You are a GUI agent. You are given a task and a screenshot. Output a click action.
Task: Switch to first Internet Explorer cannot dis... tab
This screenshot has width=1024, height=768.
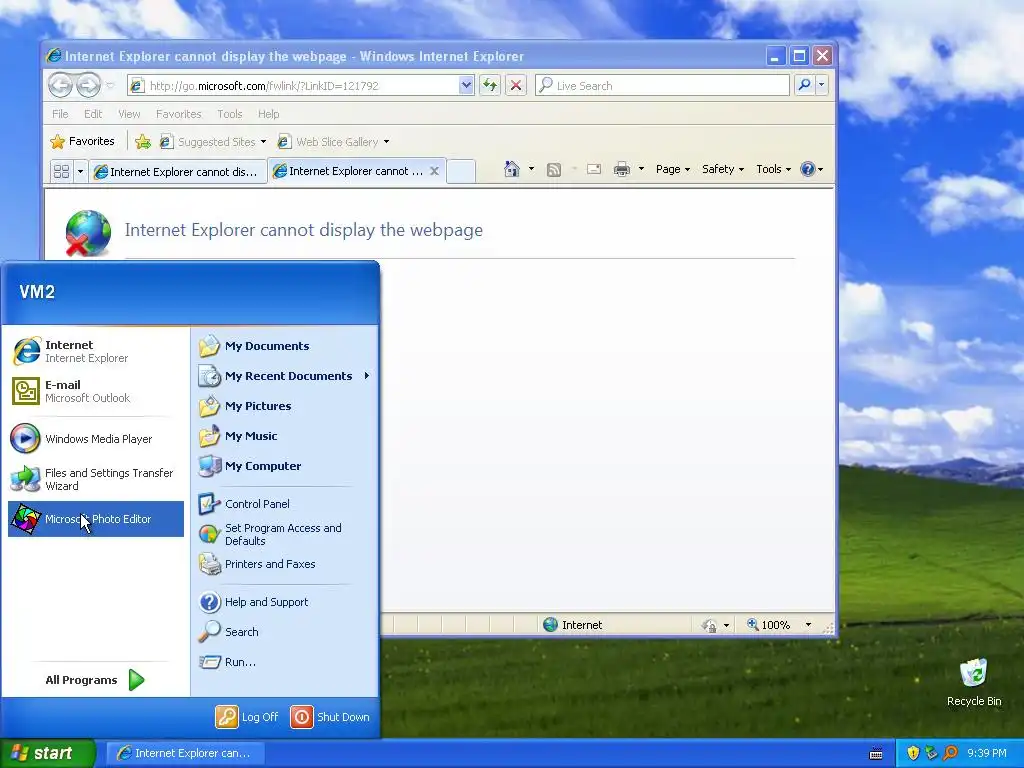178,172
